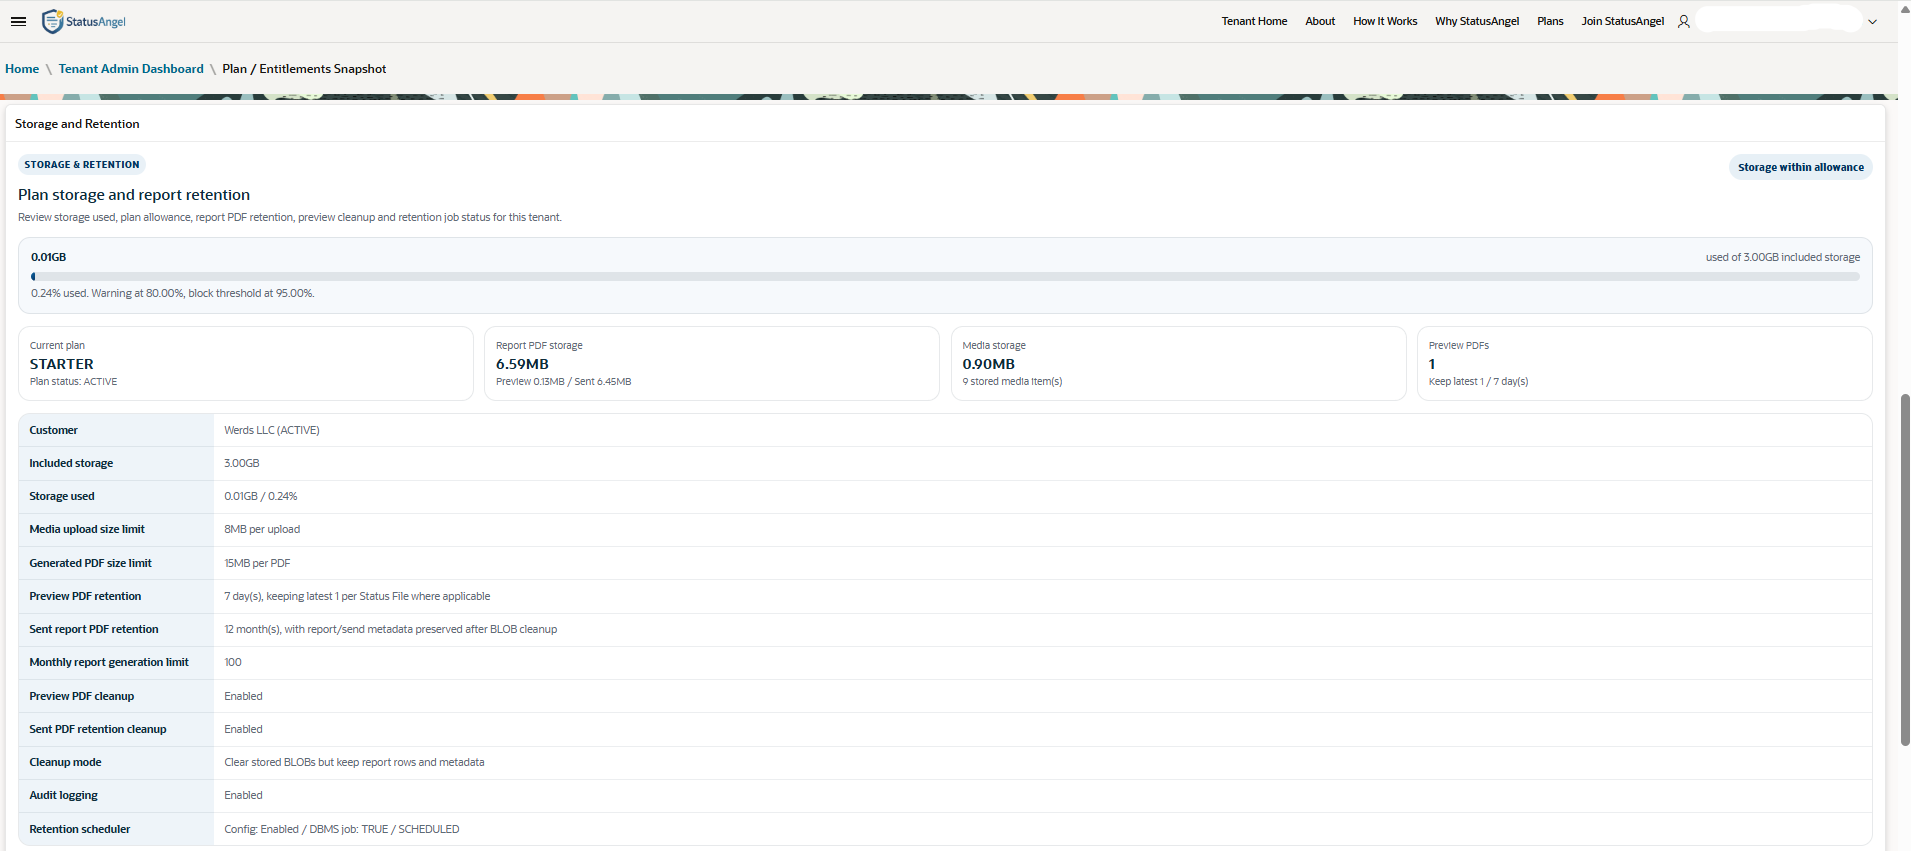Go to How It Works
Viewport: 1911px width, 851px height.
1385,21
